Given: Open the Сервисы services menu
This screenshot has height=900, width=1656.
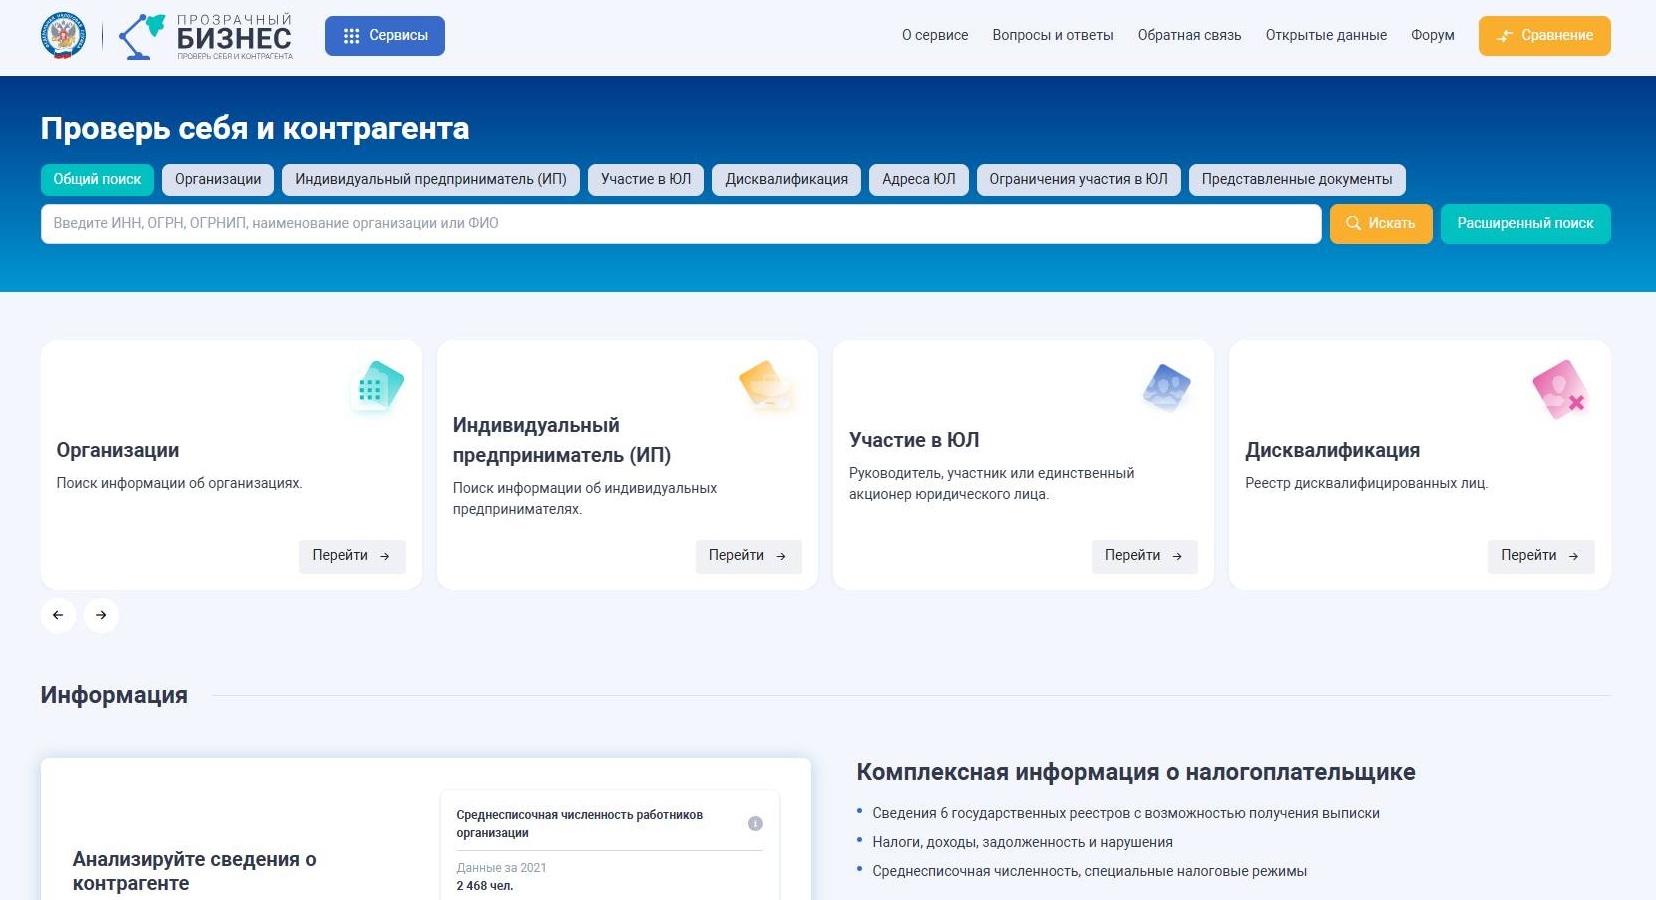Looking at the screenshot, I should (x=385, y=35).
